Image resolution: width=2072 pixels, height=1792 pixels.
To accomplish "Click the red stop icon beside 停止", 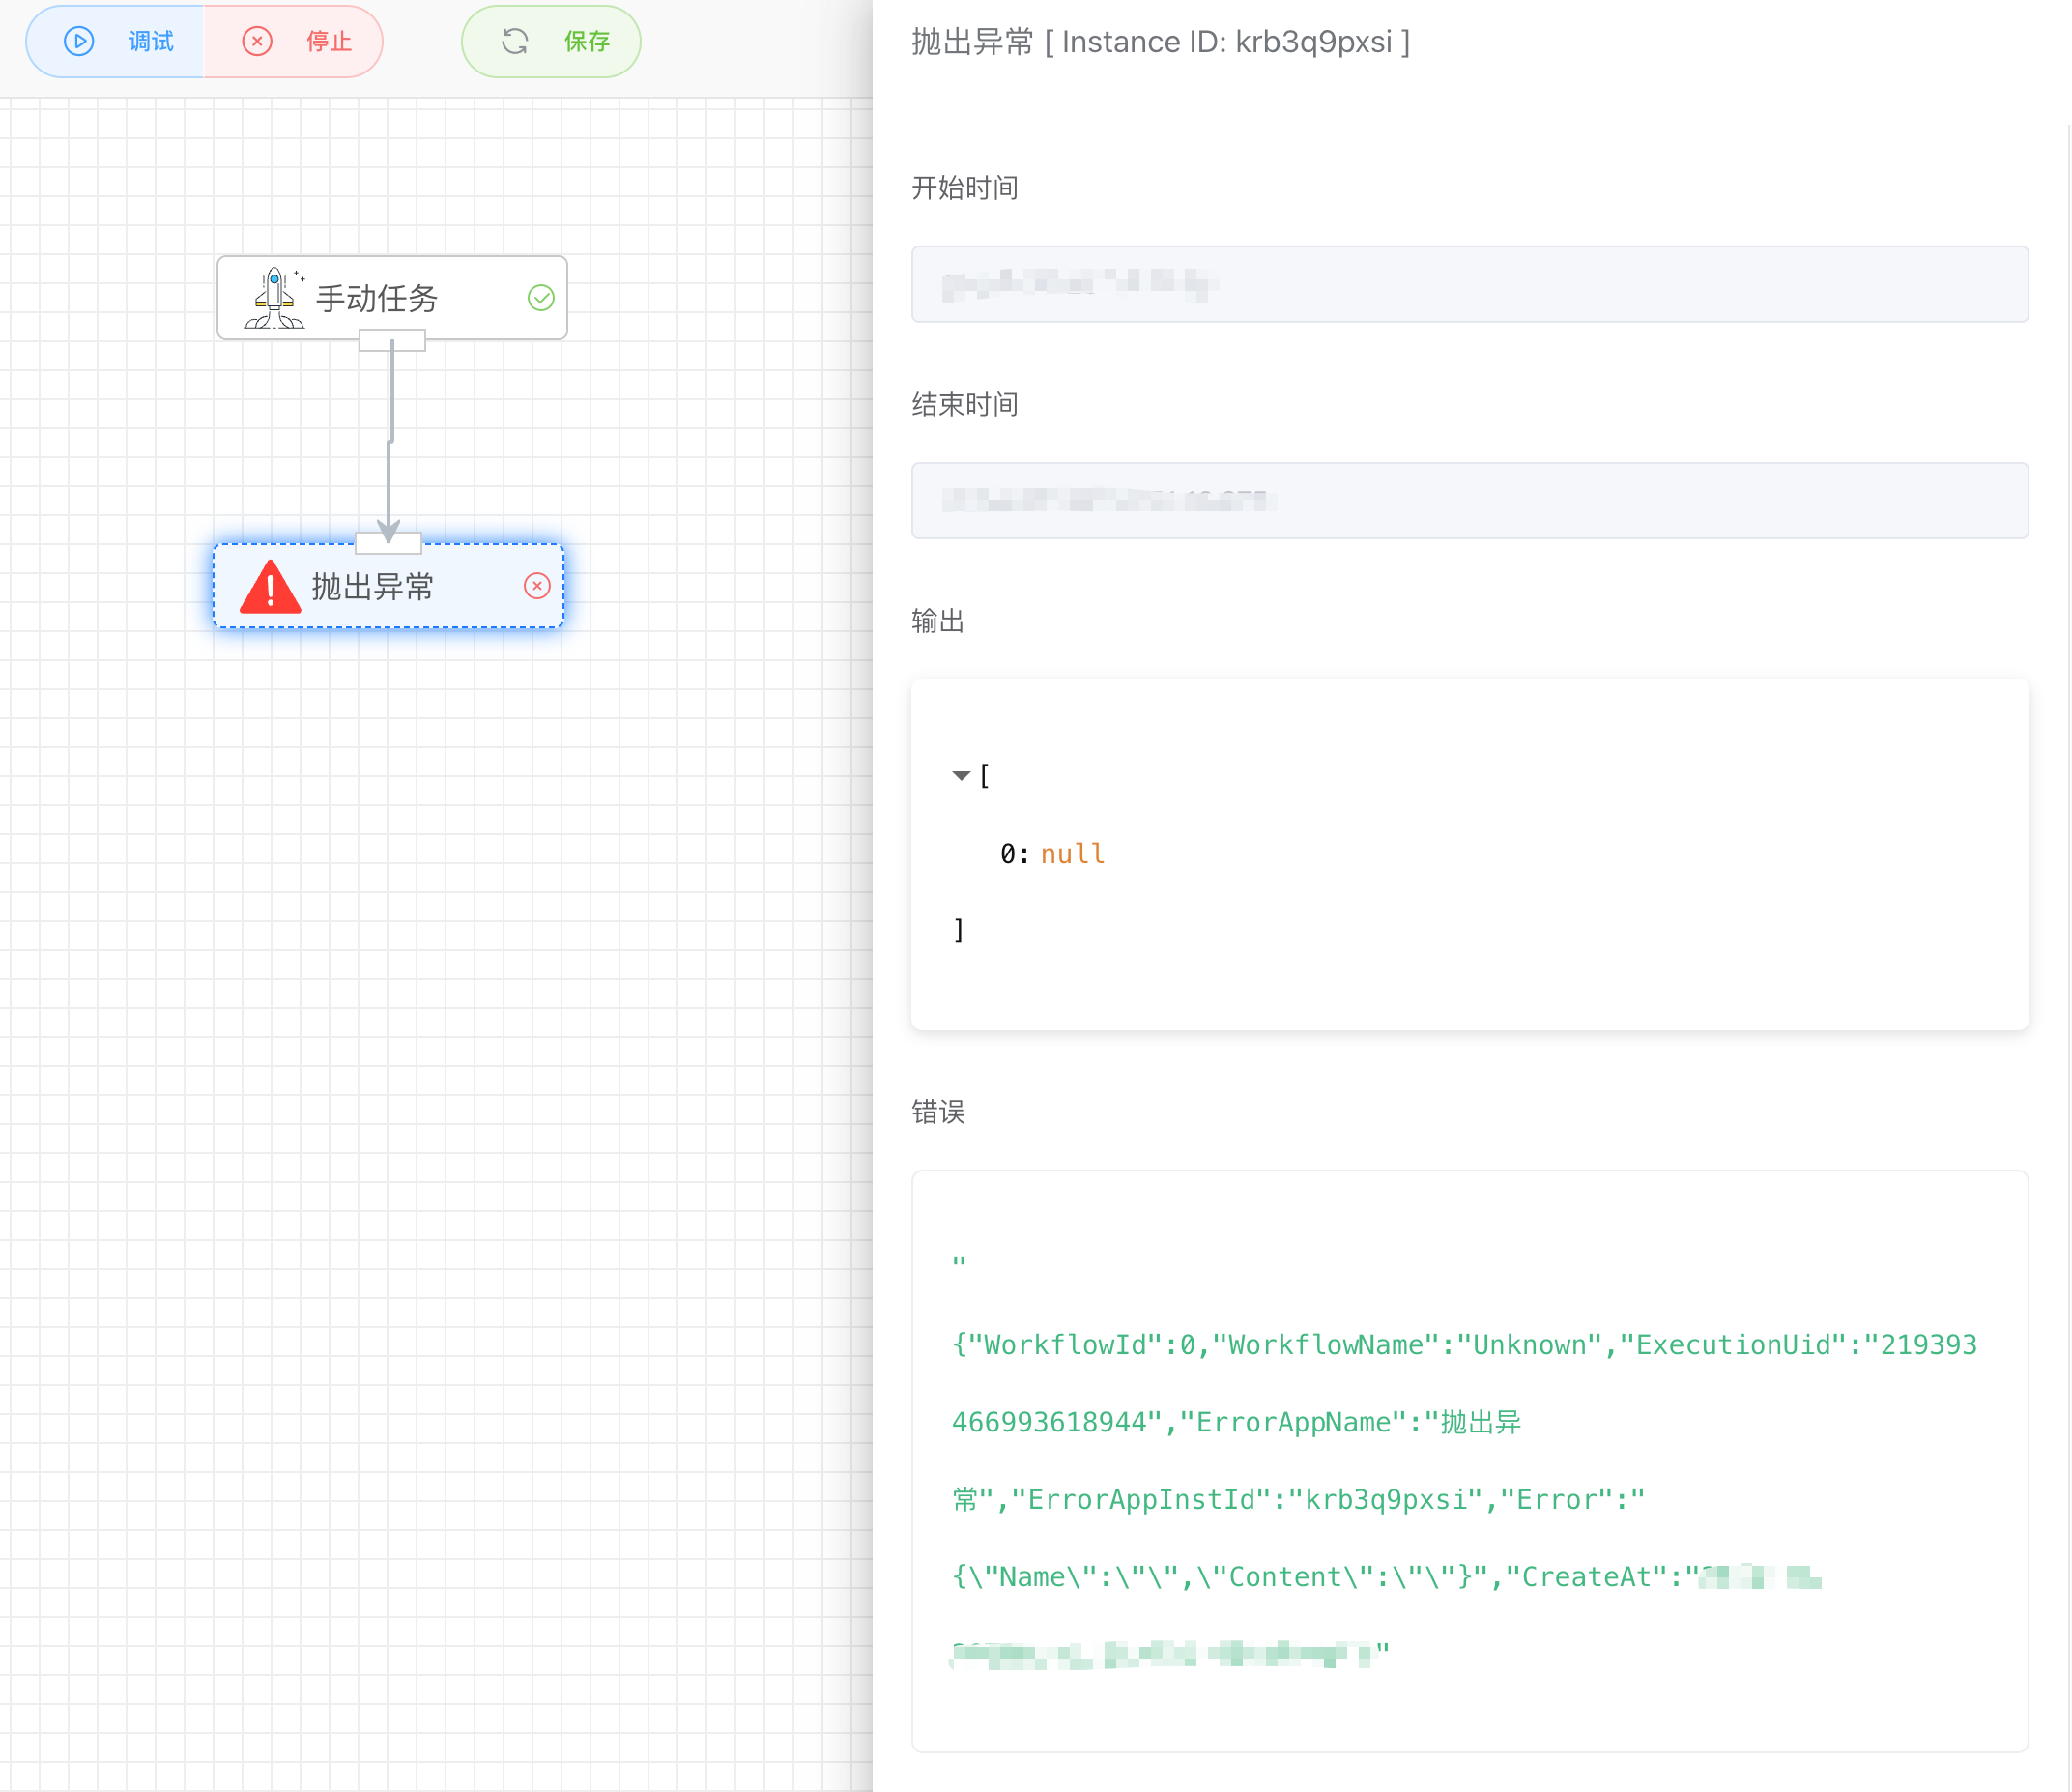I will (x=257, y=41).
